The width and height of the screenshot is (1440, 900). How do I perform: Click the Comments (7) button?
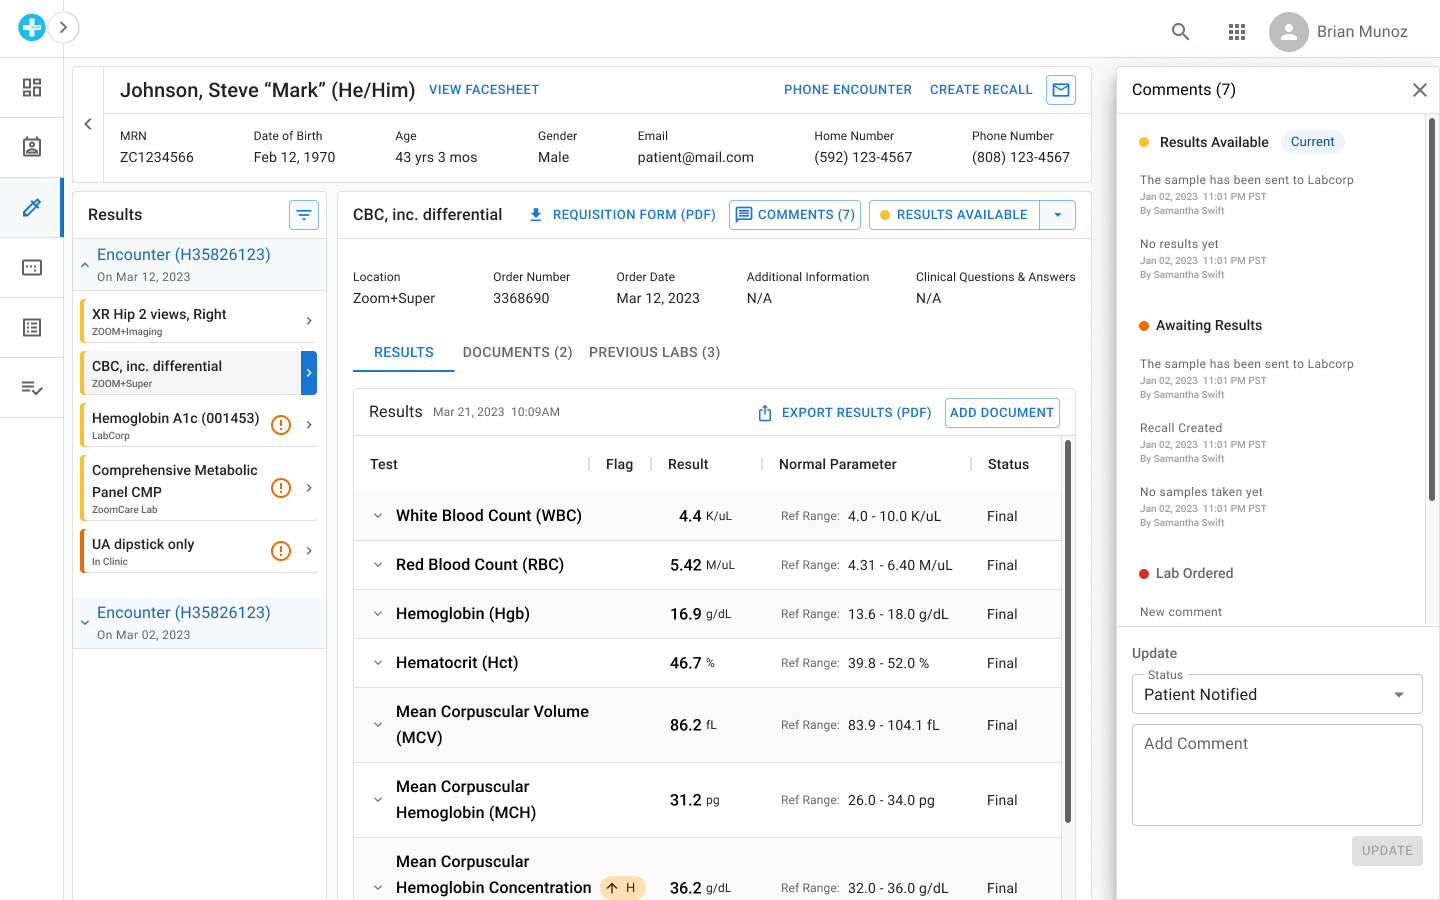[795, 215]
